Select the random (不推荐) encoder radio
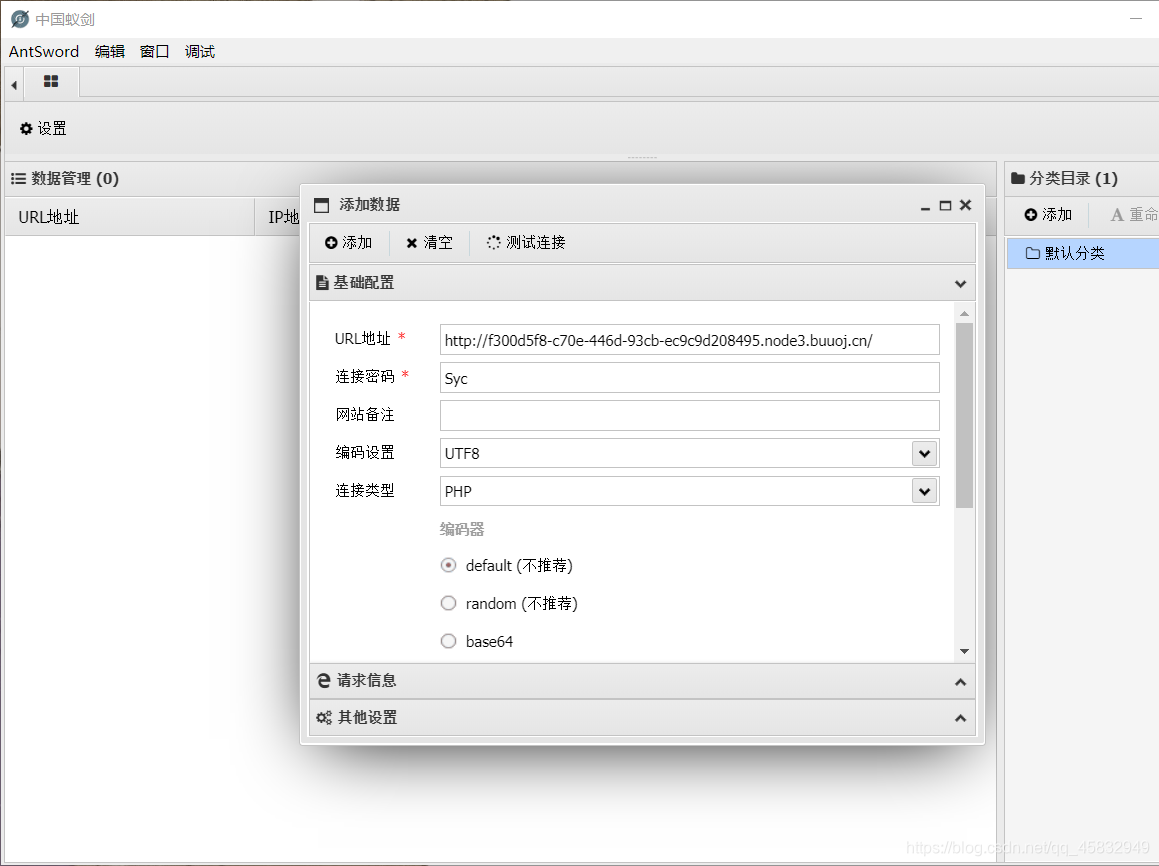1159x866 pixels. click(448, 603)
